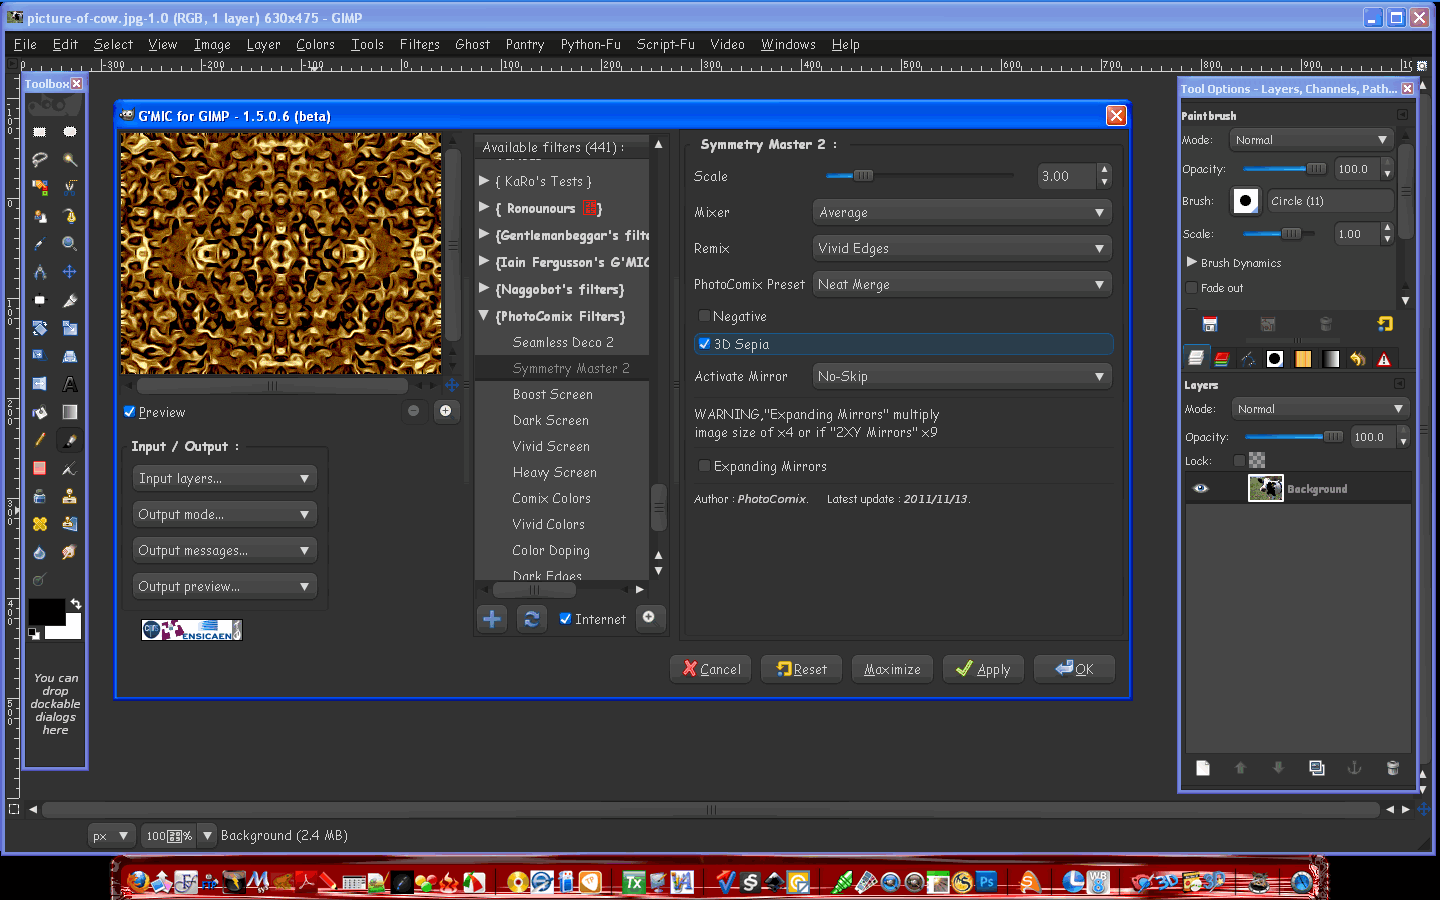Screen dimensions: 1440x900
Task: Click the Scale value field showing 3.00
Action: pos(1068,176)
